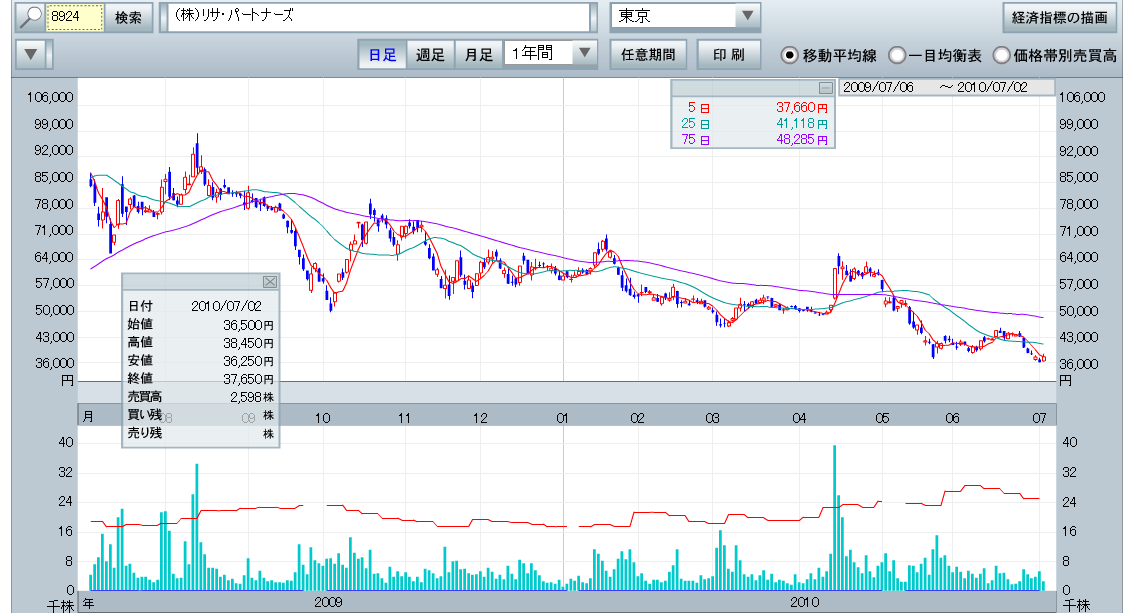Minimize the moving average legend box
Image resolution: width=1130 pixels, height=613 pixels.
point(825,88)
